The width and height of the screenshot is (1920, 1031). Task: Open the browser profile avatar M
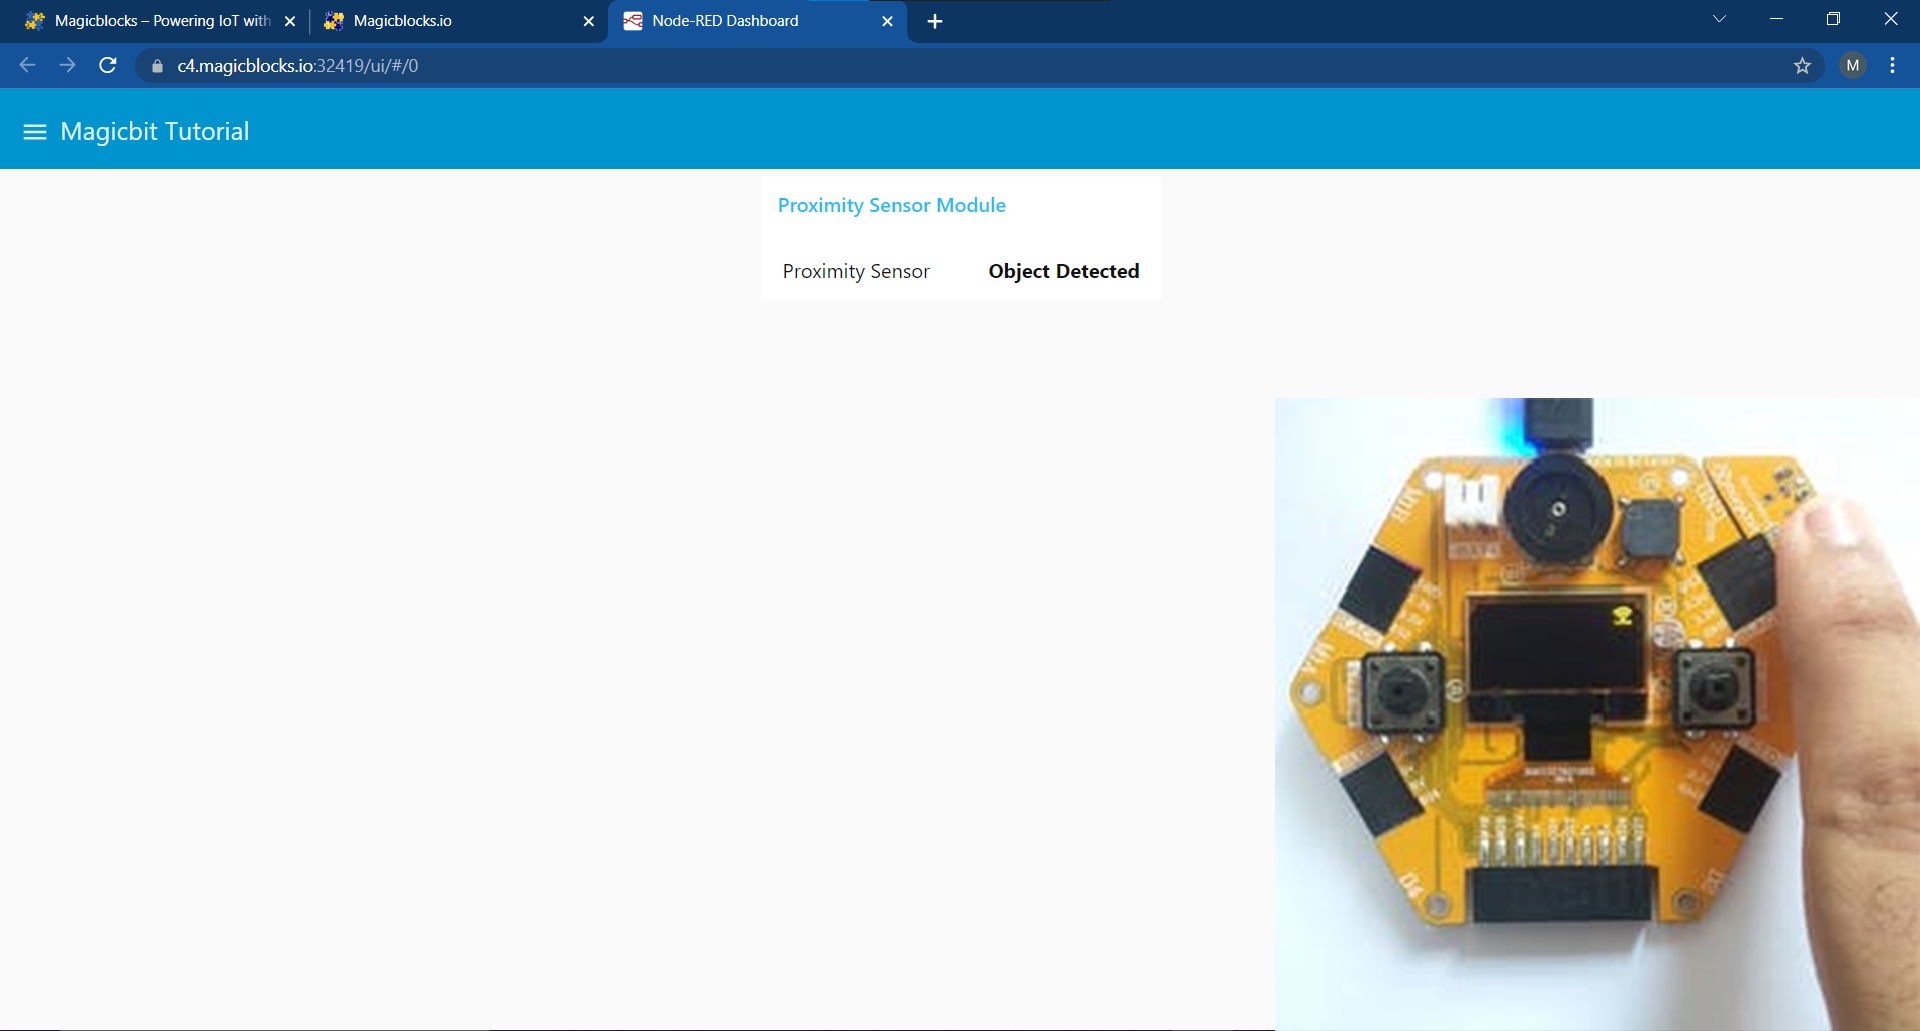(x=1852, y=65)
